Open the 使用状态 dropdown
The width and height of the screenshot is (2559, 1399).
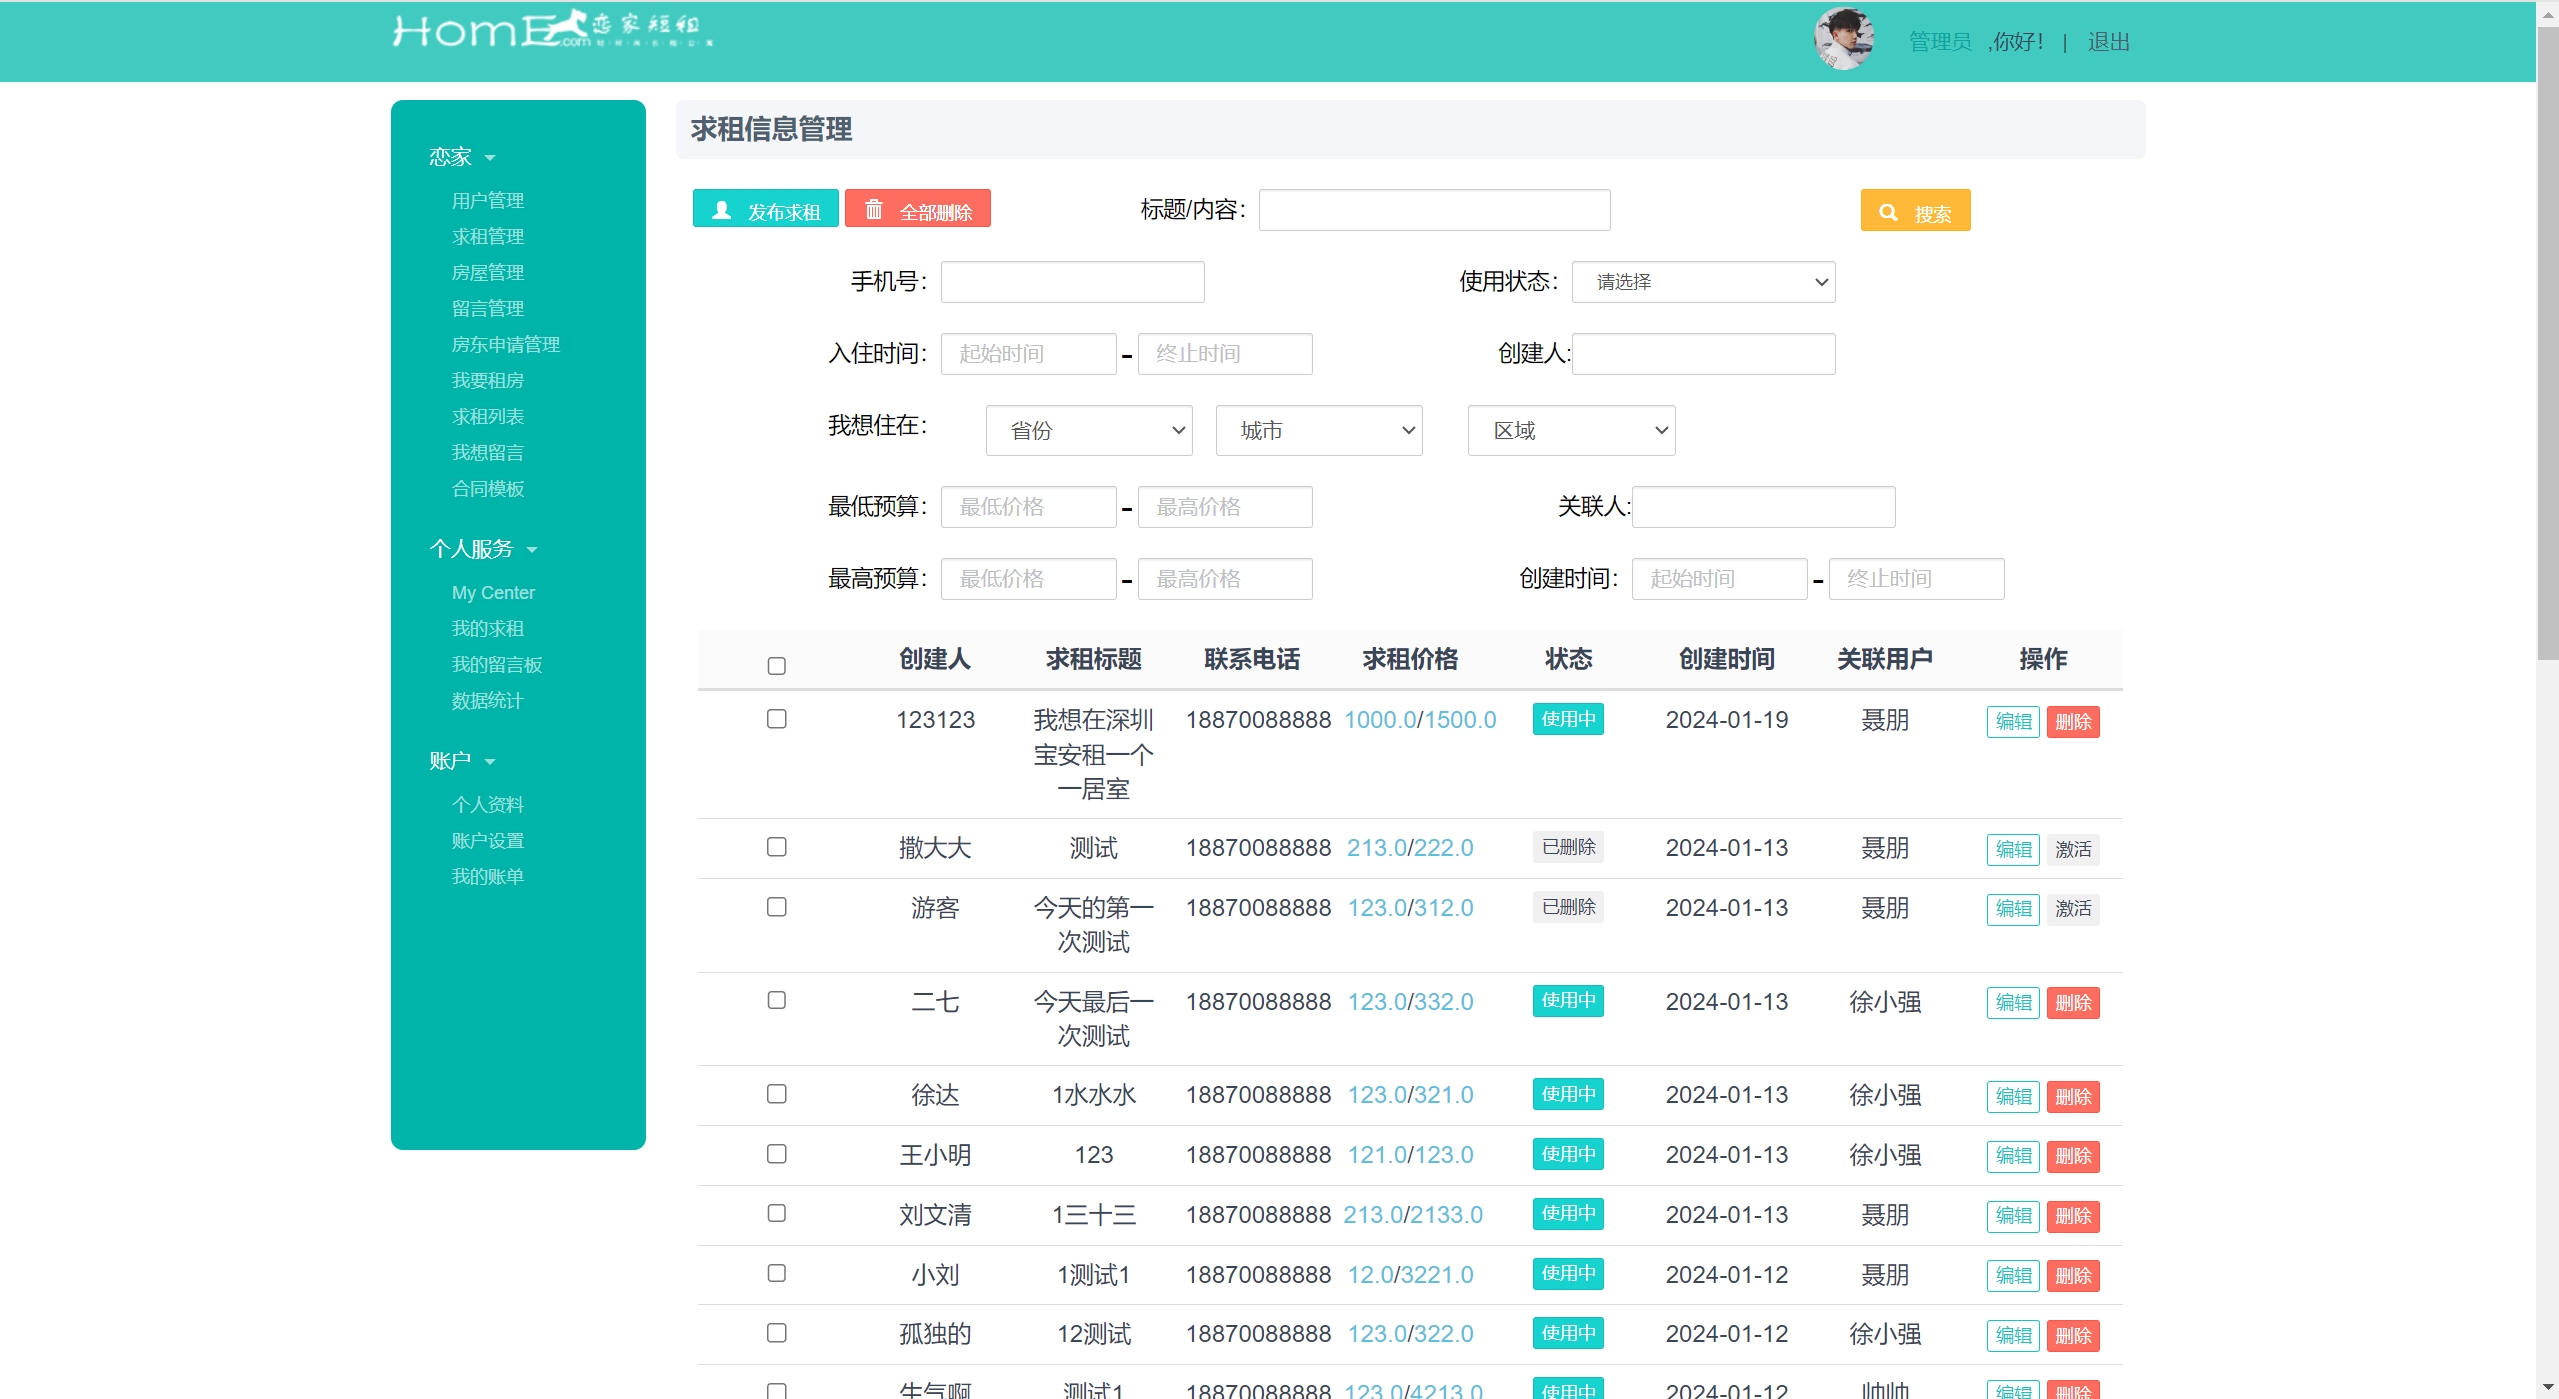tap(1703, 282)
